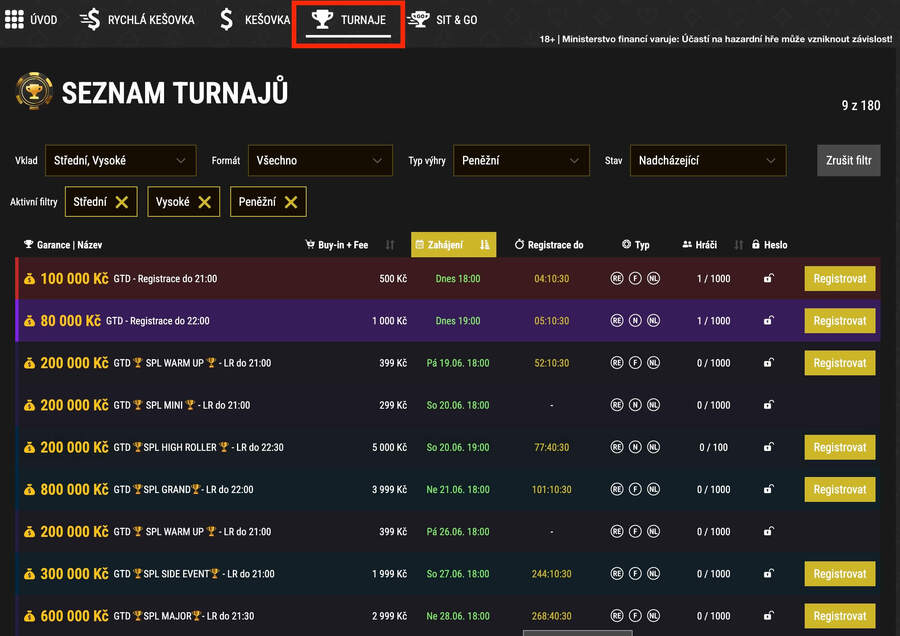Register for the 80 000 Kč tournament
This screenshot has width=900, height=636.
tap(840, 321)
